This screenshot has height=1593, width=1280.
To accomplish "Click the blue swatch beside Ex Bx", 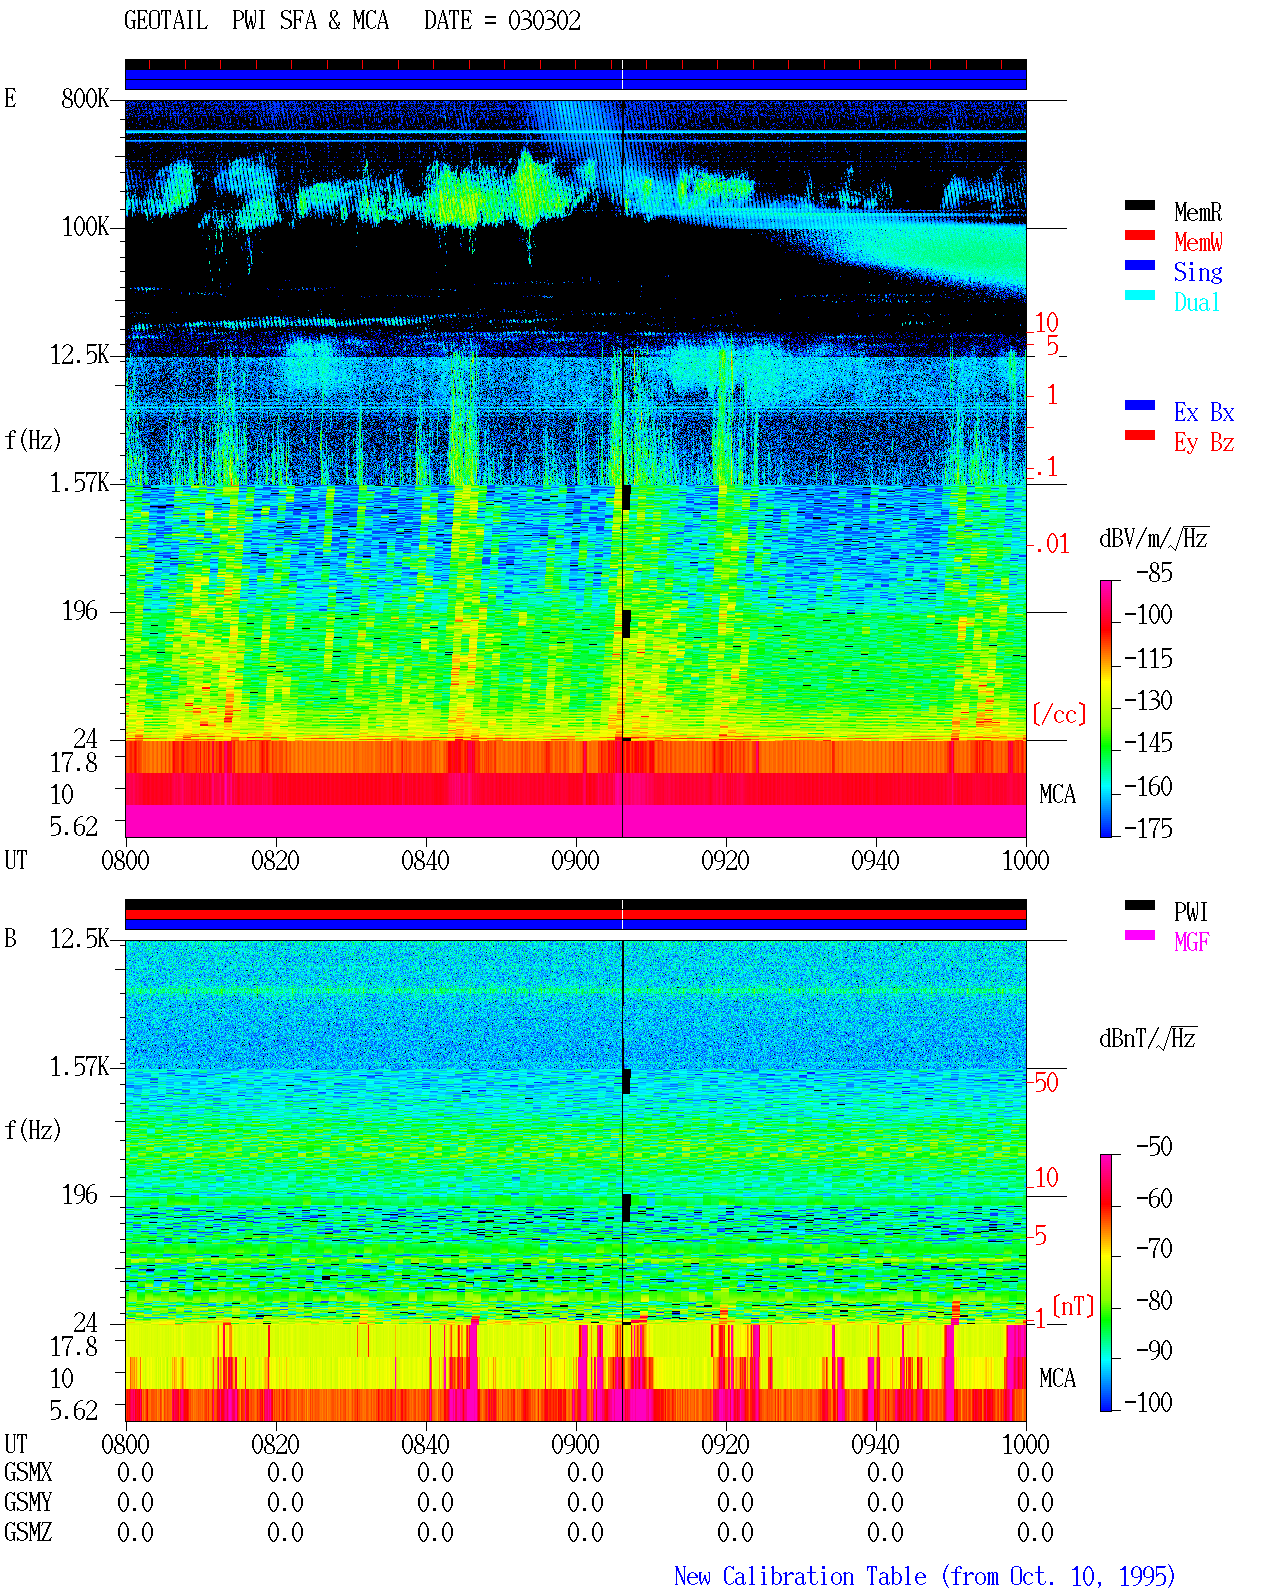I will point(1139,405).
